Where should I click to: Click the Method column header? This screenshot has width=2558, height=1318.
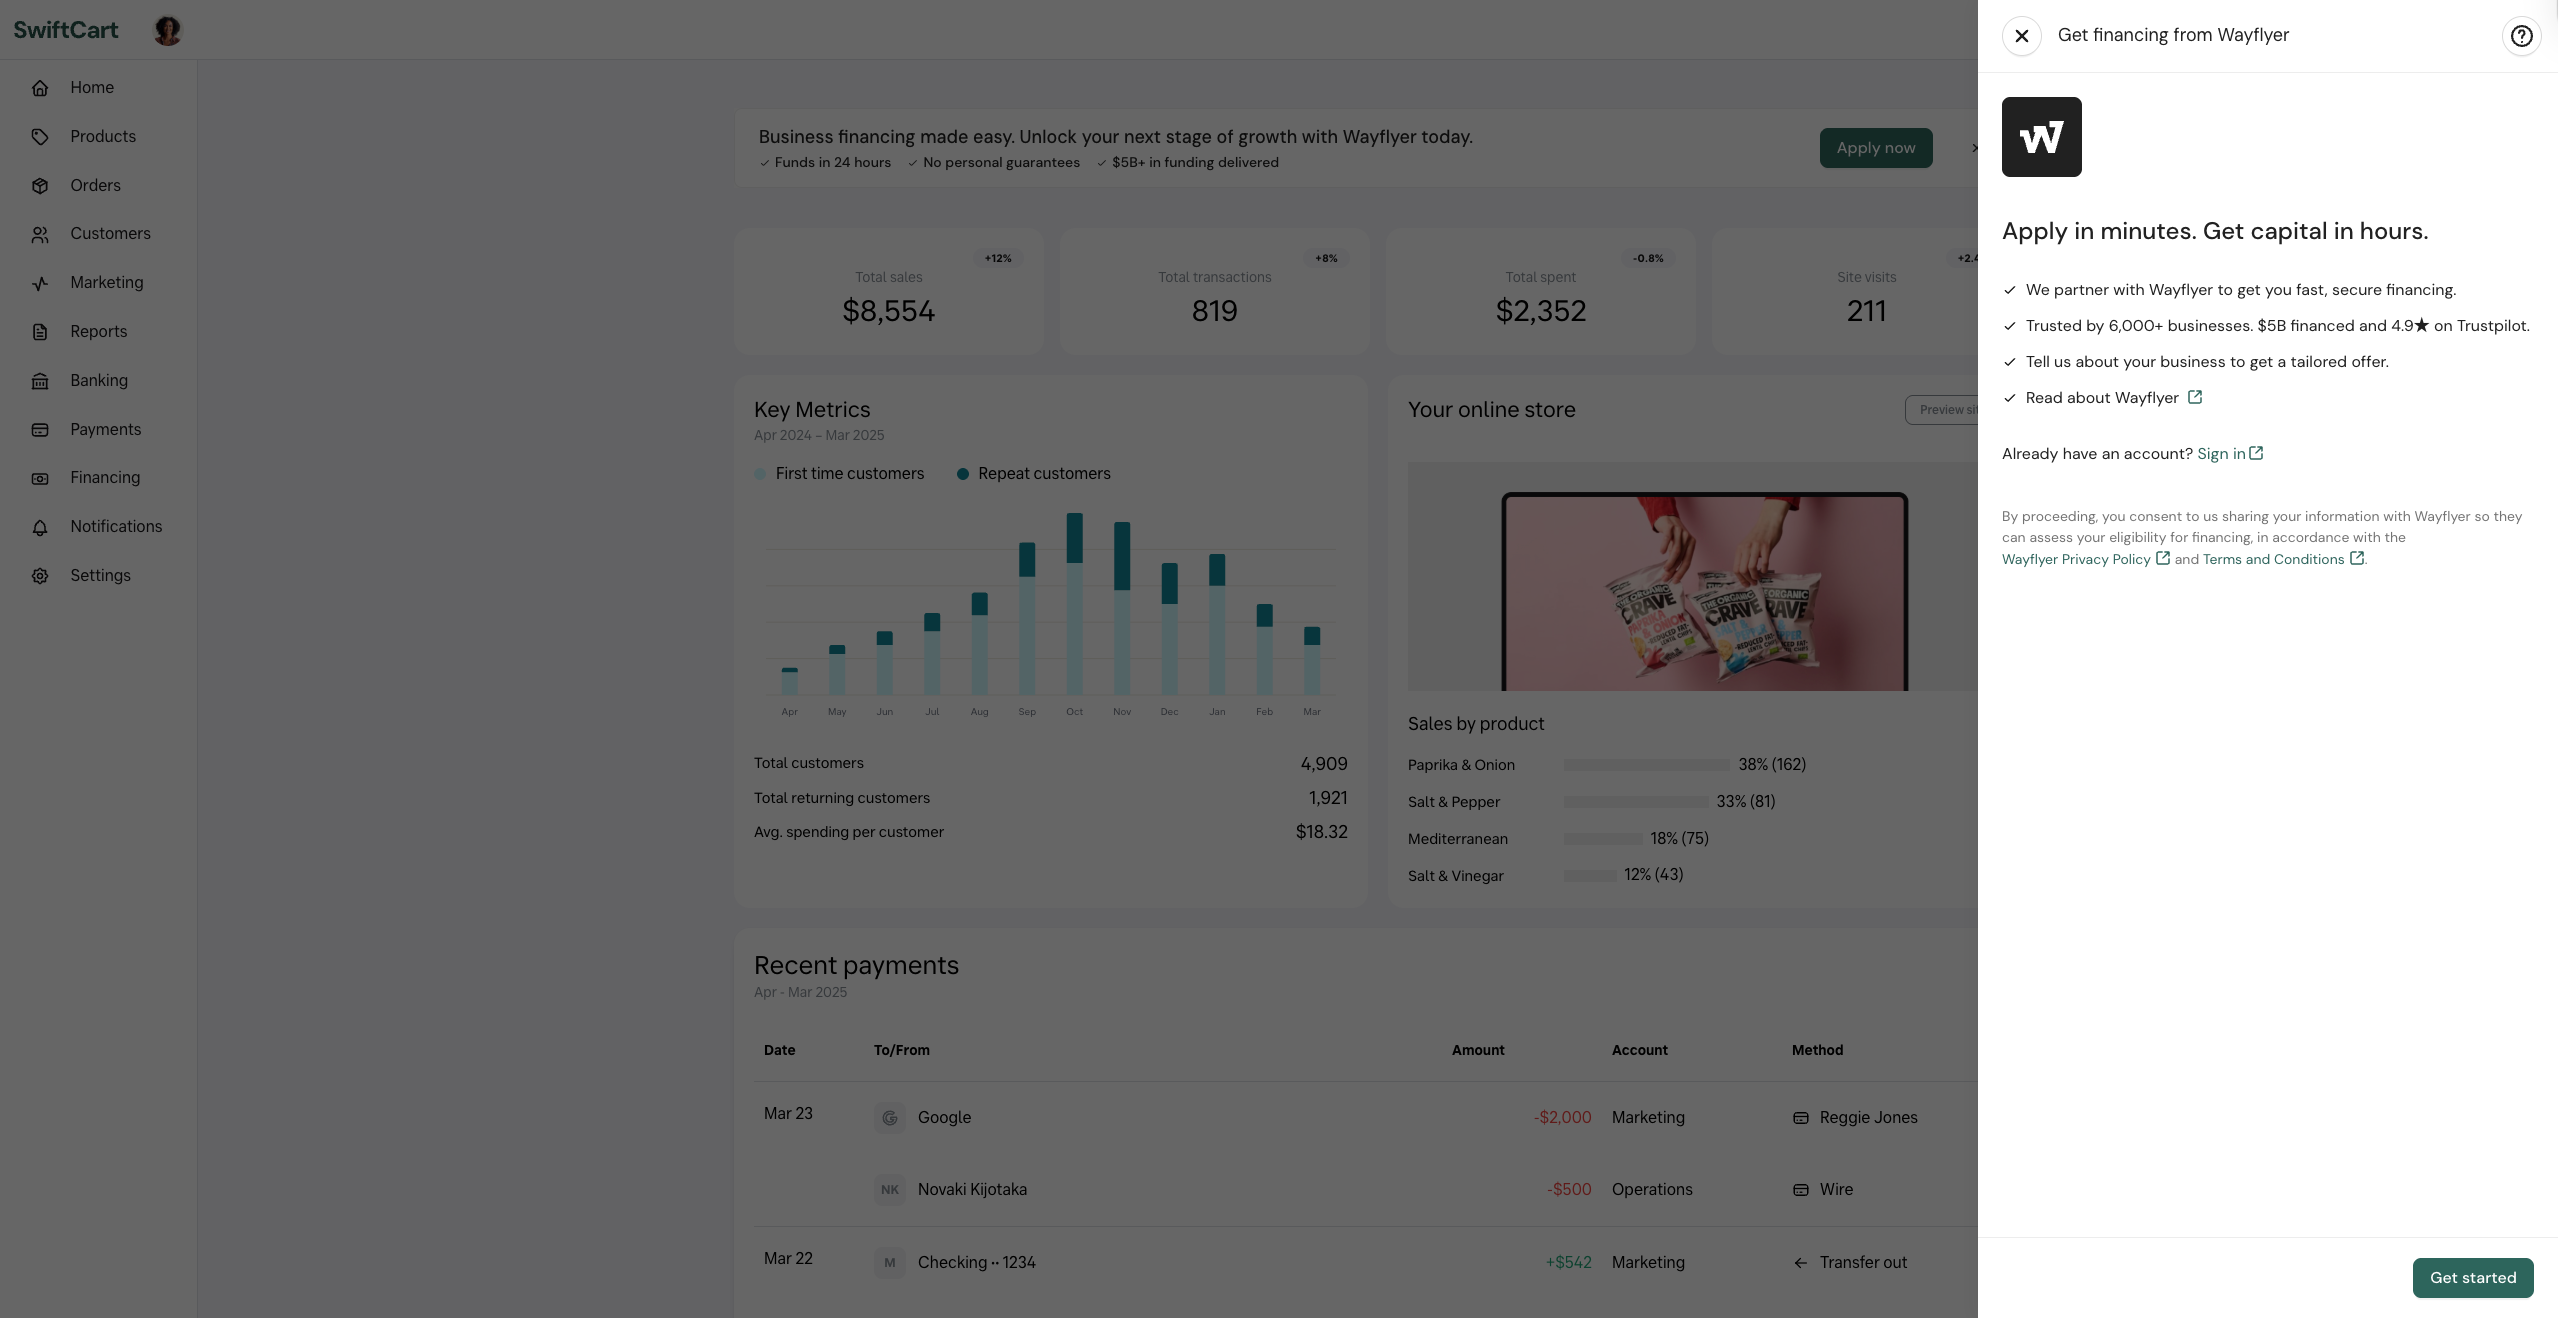(x=1818, y=1050)
